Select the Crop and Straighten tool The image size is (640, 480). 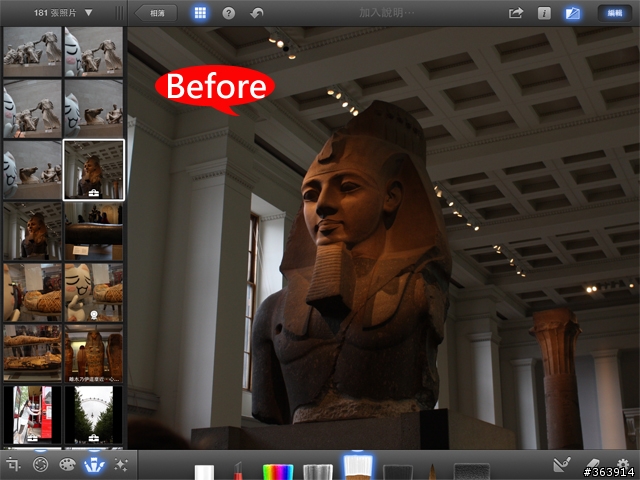13,464
